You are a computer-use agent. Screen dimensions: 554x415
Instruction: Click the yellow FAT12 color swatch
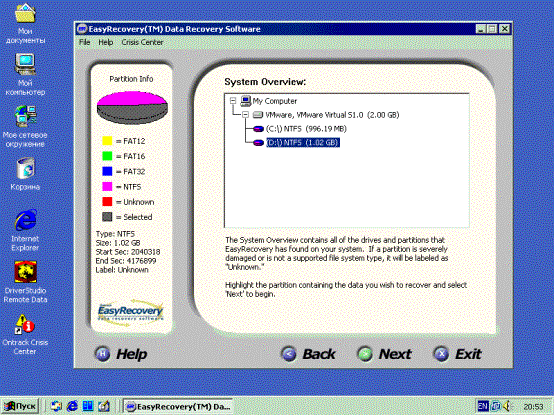(x=107, y=141)
